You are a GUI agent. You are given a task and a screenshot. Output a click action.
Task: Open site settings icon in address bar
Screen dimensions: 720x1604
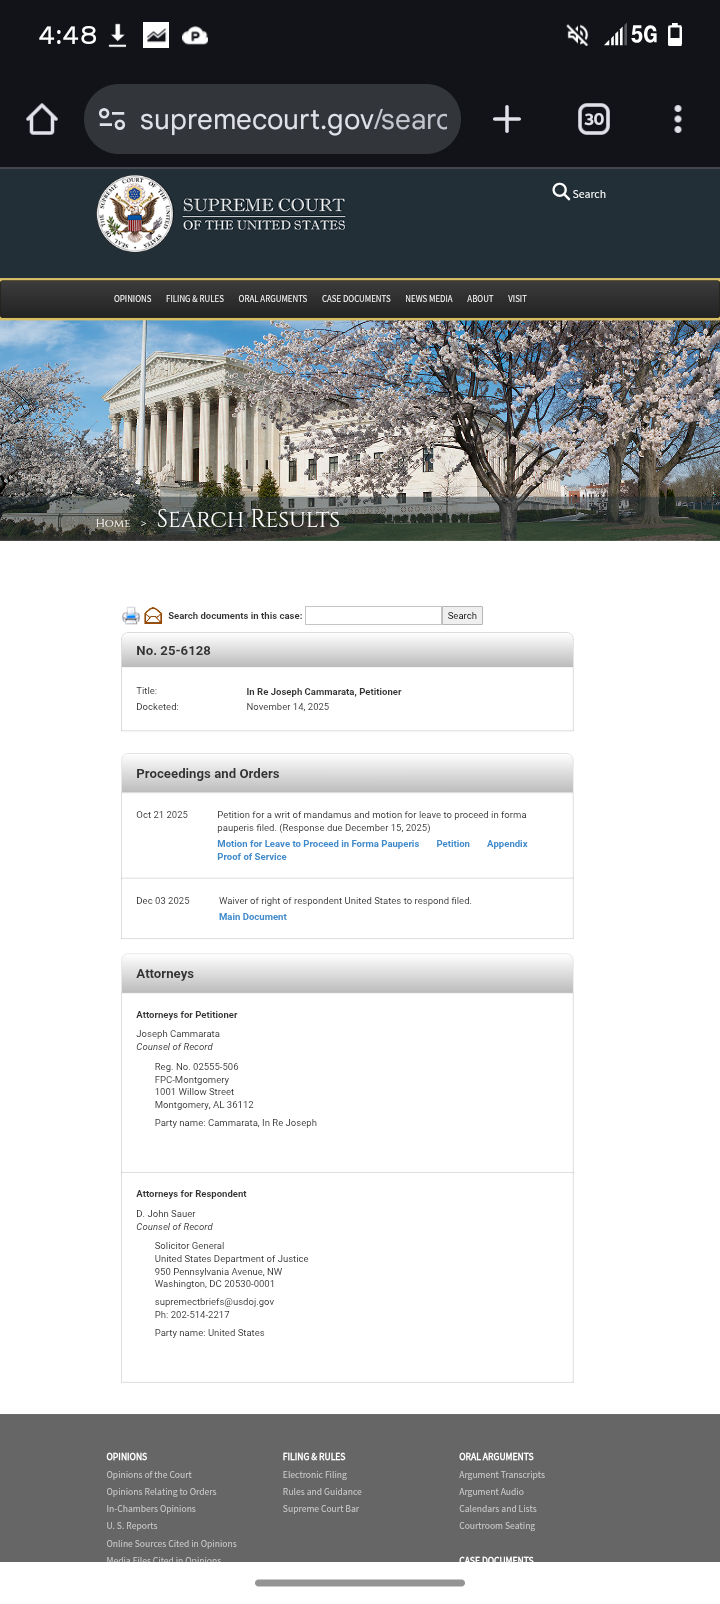point(112,119)
